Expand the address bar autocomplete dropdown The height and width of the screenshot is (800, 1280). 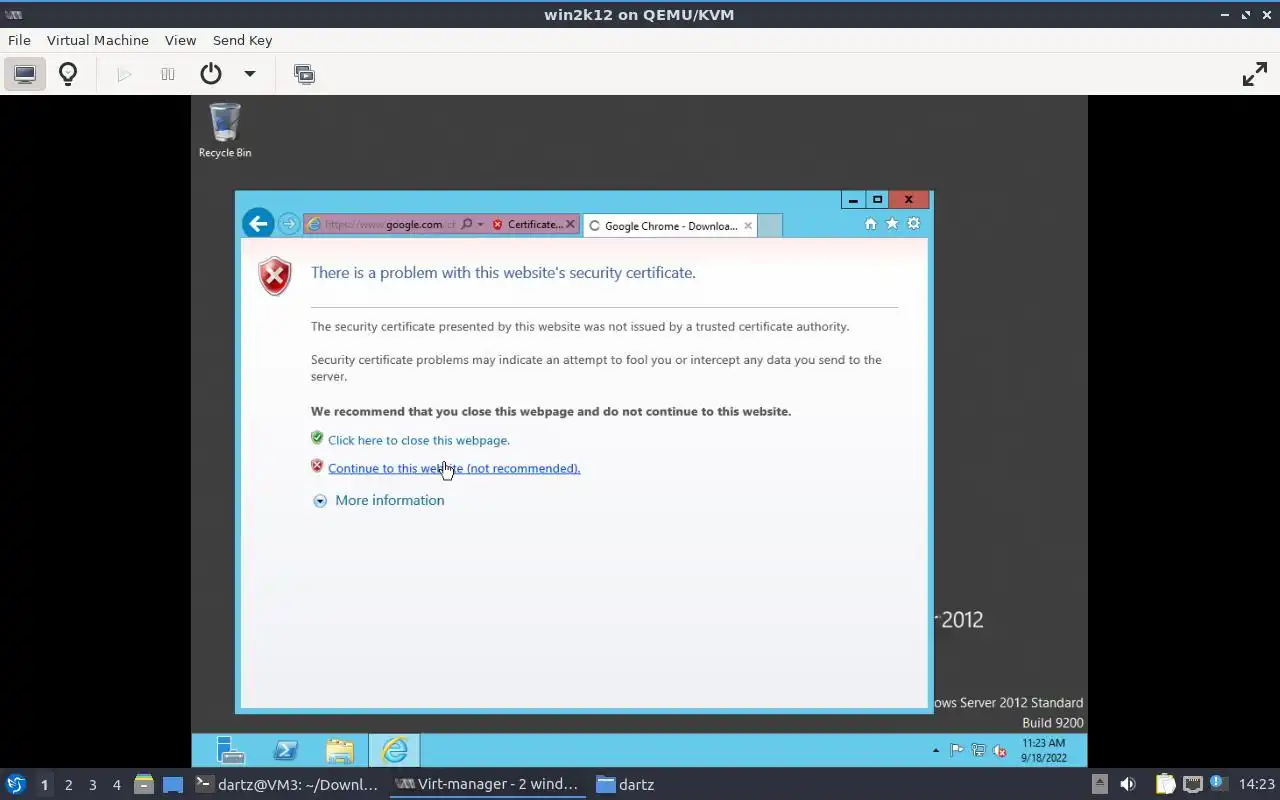coord(480,224)
